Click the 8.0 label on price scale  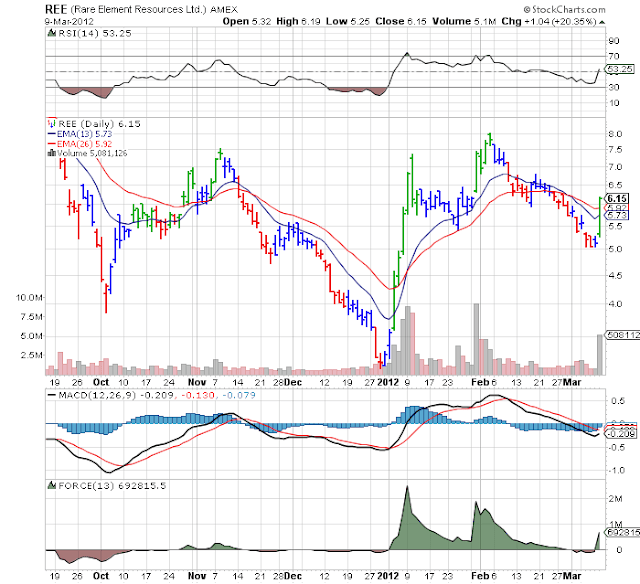616,134
